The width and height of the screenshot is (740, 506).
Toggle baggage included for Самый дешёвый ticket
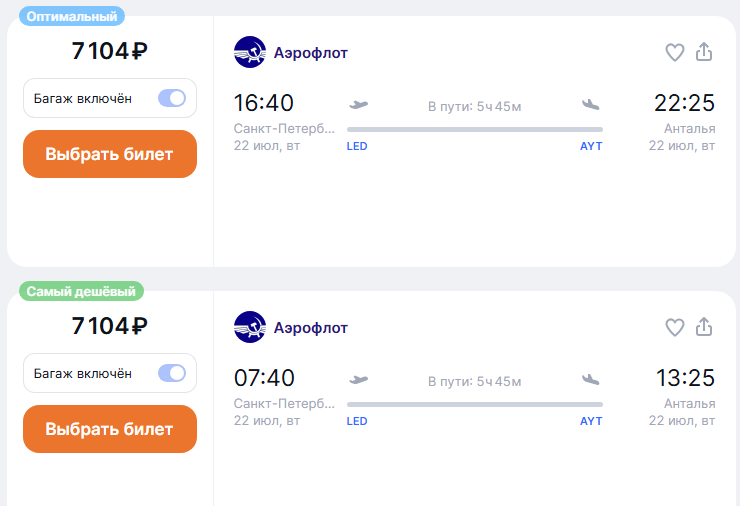pos(172,373)
